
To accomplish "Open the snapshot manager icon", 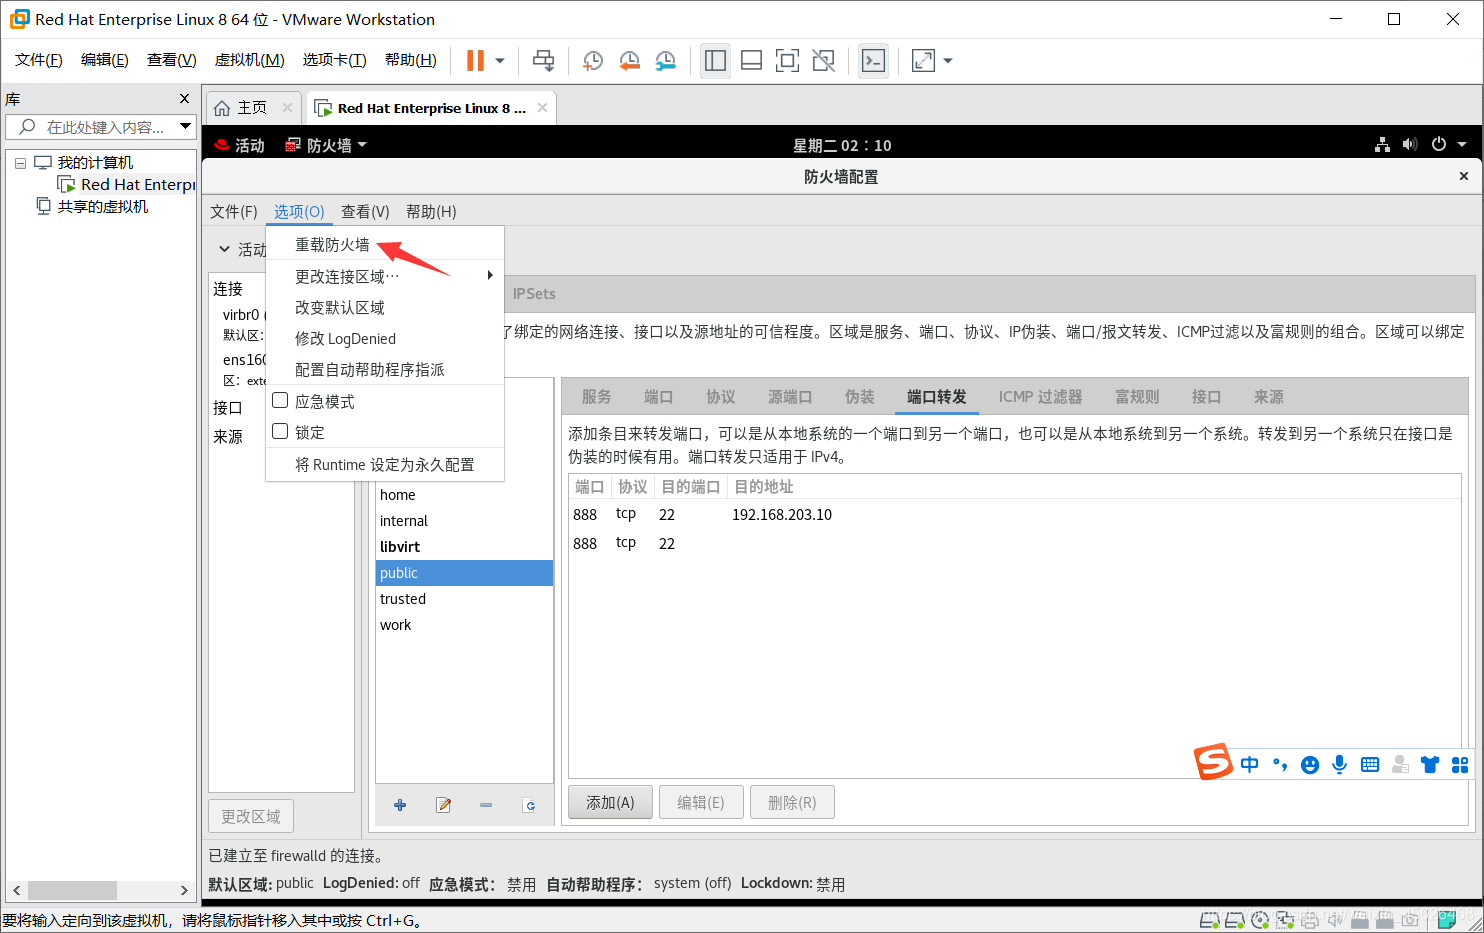I will [x=666, y=61].
